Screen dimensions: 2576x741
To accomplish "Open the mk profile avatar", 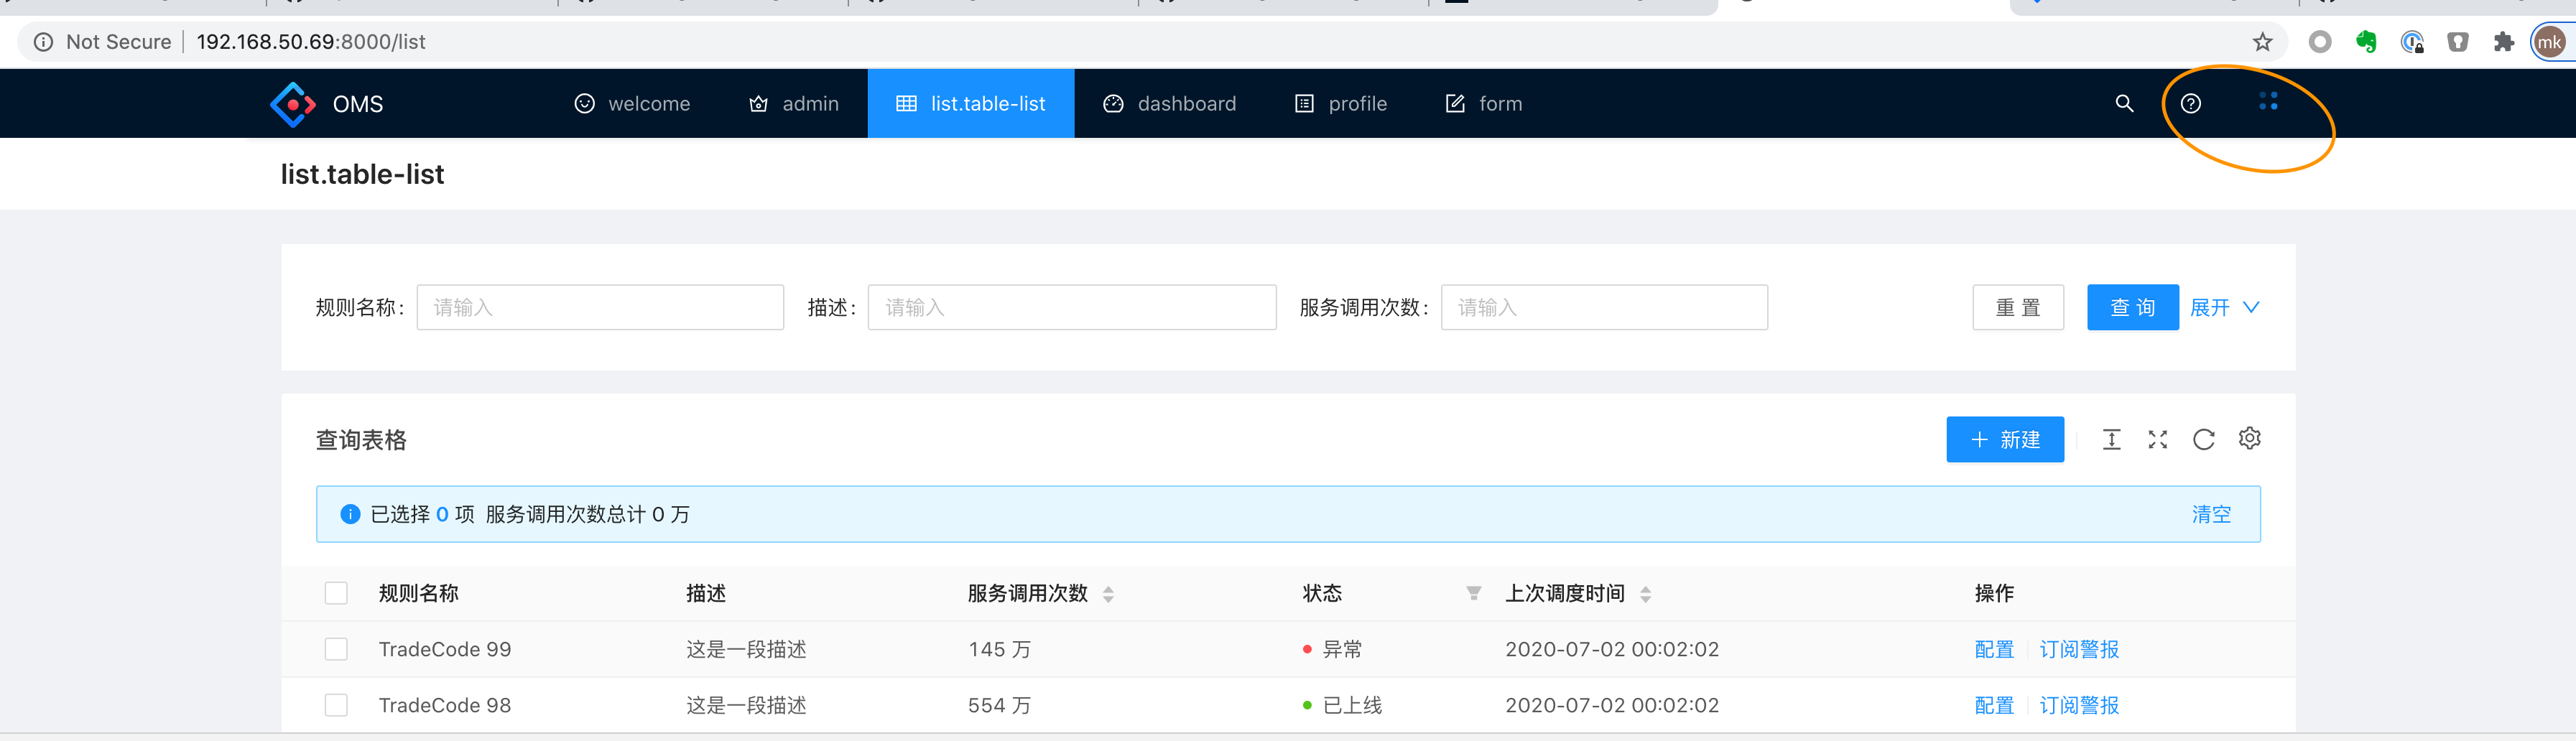I will coord(2549,42).
